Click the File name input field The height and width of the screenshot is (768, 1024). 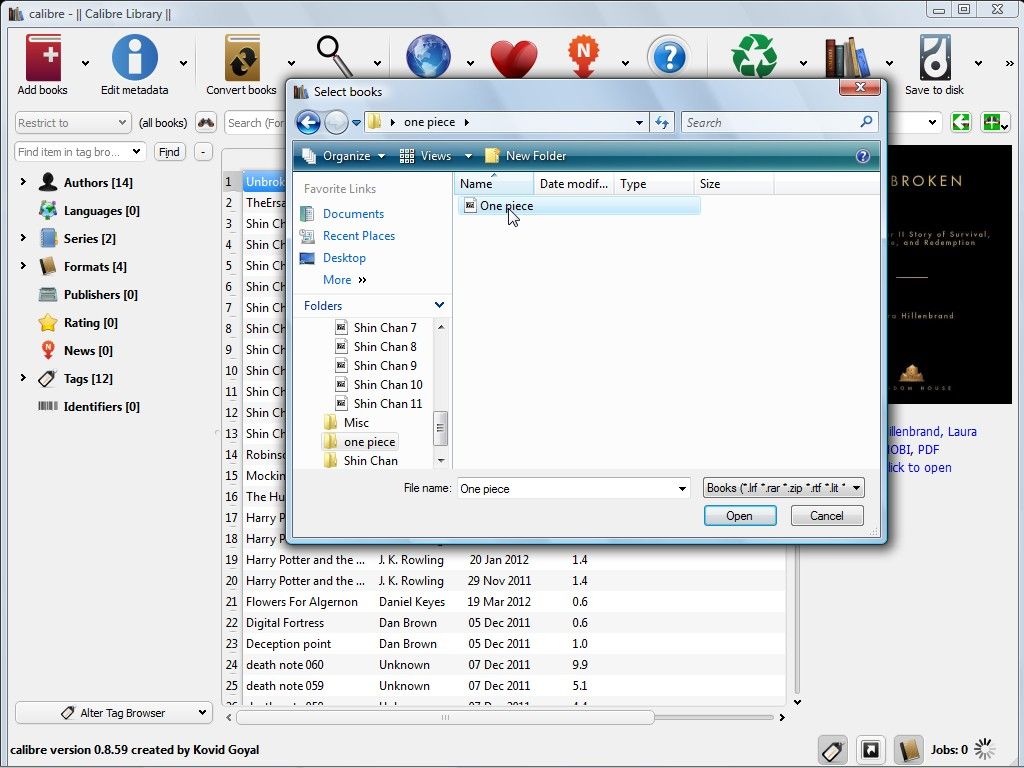point(573,488)
